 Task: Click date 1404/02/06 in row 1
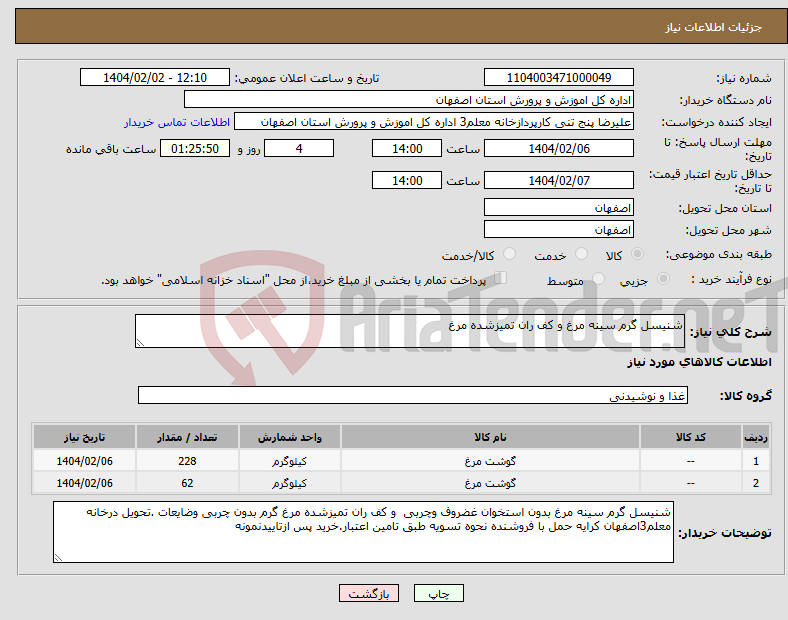[x=84, y=461]
